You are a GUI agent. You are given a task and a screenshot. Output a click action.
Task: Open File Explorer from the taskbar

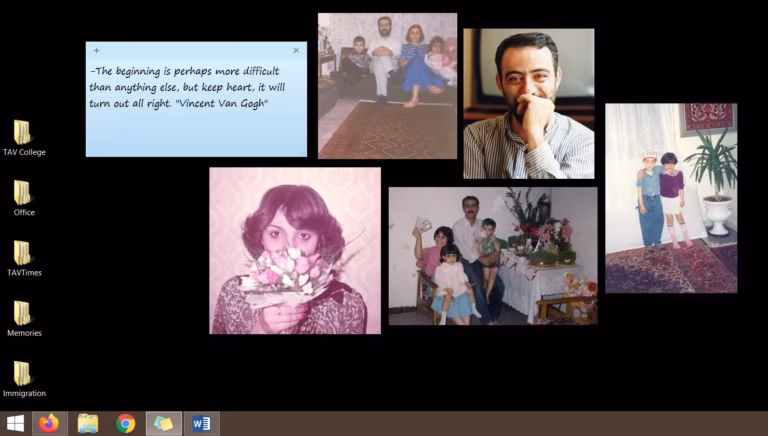tap(88, 423)
